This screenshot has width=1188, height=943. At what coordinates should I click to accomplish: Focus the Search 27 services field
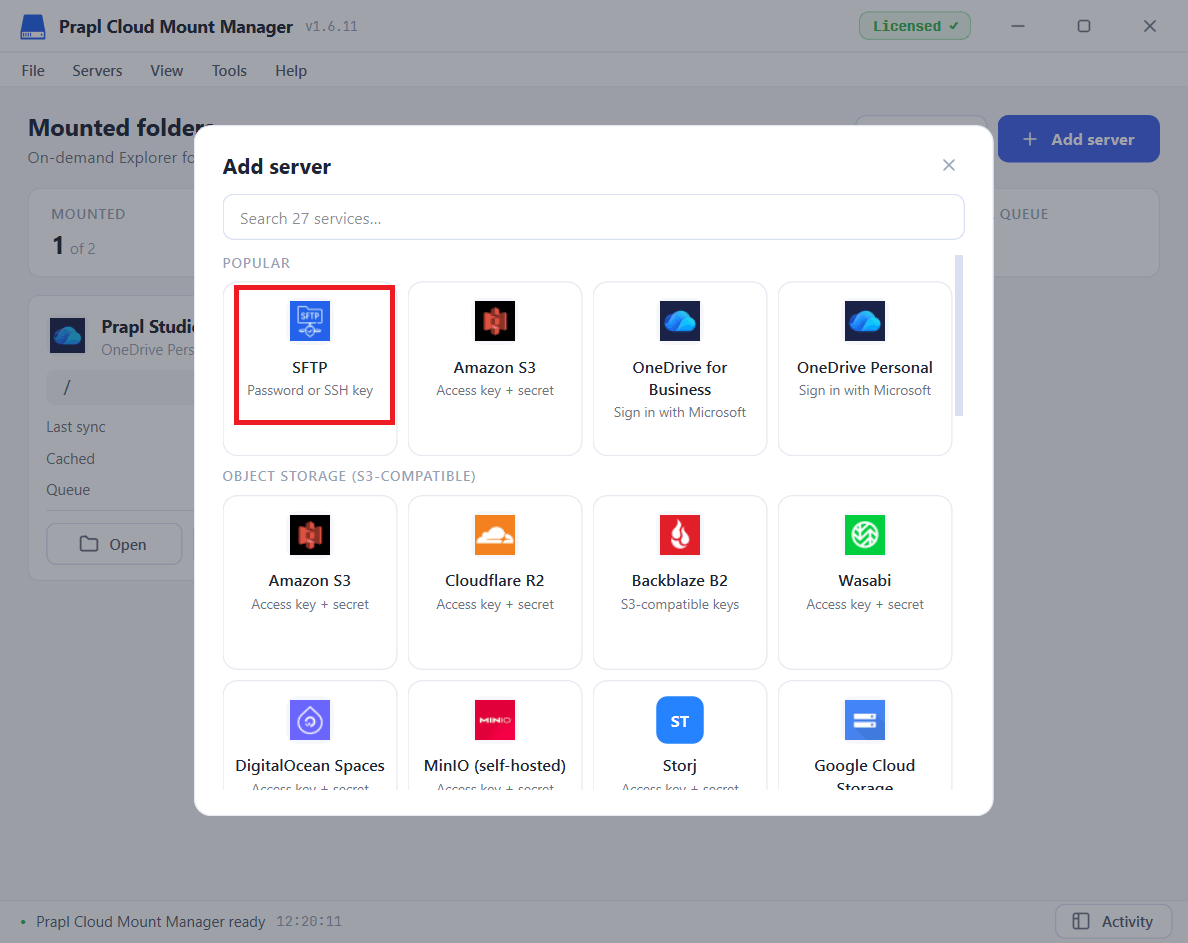pyautogui.click(x=593, y=217)
